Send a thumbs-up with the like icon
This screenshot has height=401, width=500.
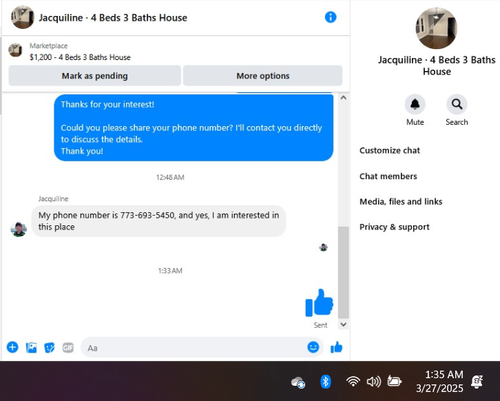click(x=336, y=347)
